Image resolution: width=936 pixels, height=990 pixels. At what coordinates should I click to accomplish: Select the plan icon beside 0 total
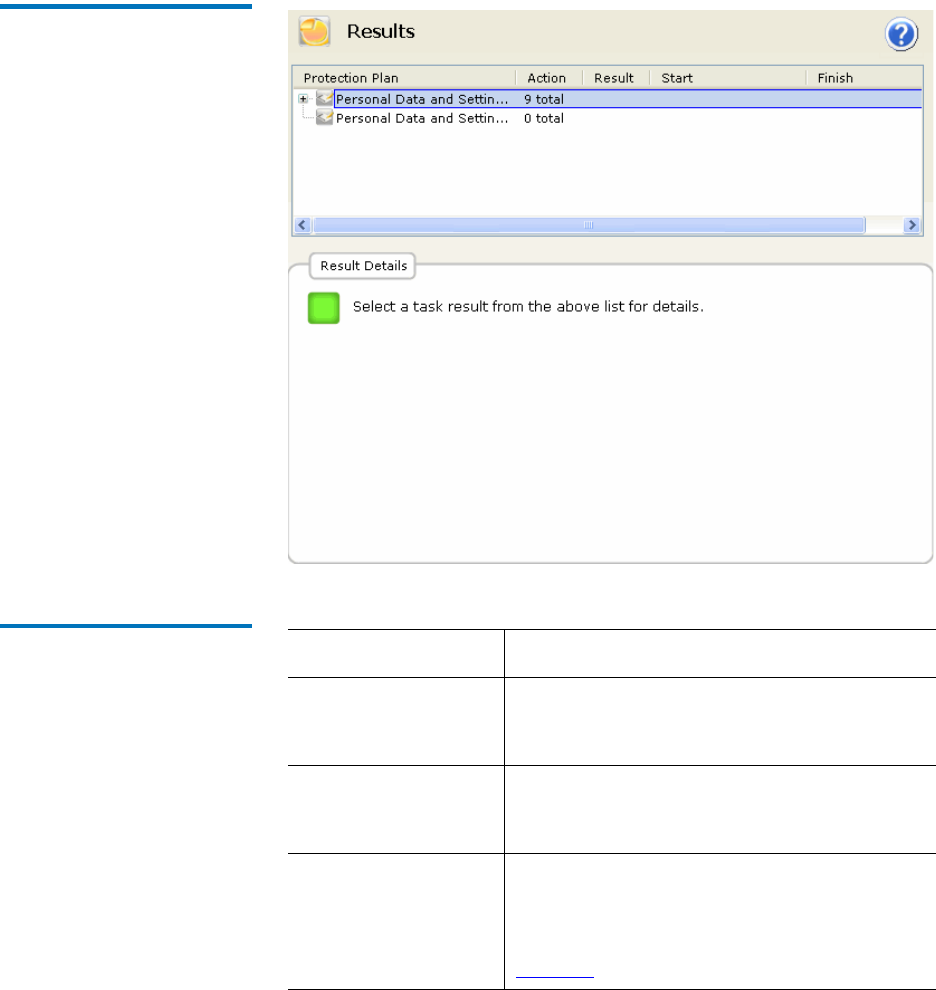(325, 117)
